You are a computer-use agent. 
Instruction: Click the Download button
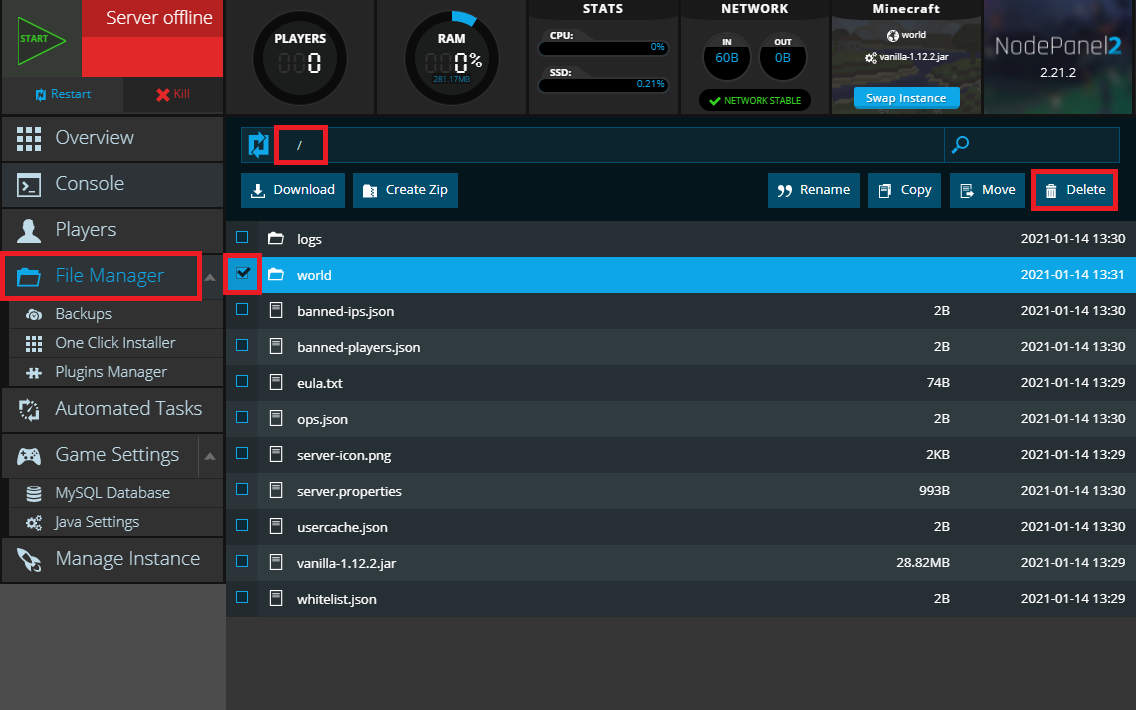[x=293, y=190]
